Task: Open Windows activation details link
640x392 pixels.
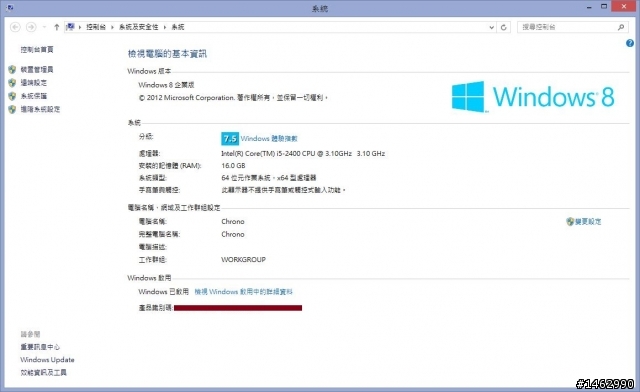Action: click(x=243, y=292)
